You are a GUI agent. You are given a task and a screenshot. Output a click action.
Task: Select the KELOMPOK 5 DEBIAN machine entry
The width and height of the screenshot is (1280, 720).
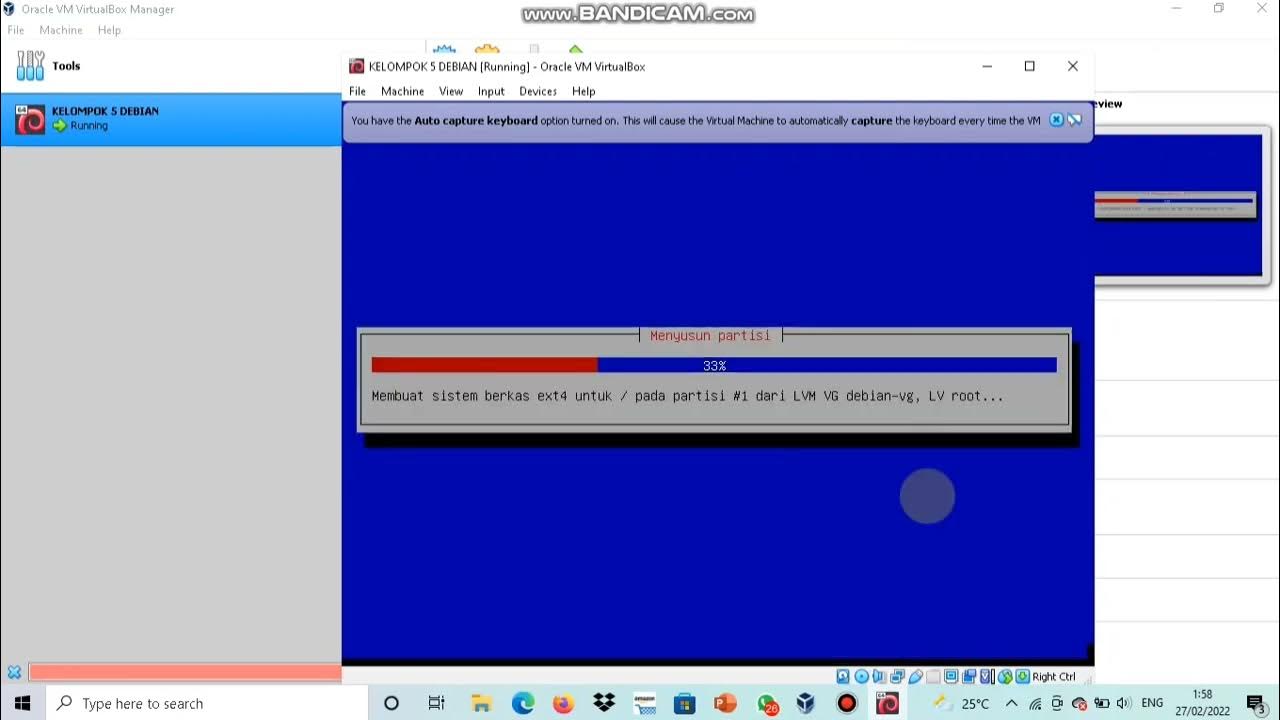pos(170,119)
